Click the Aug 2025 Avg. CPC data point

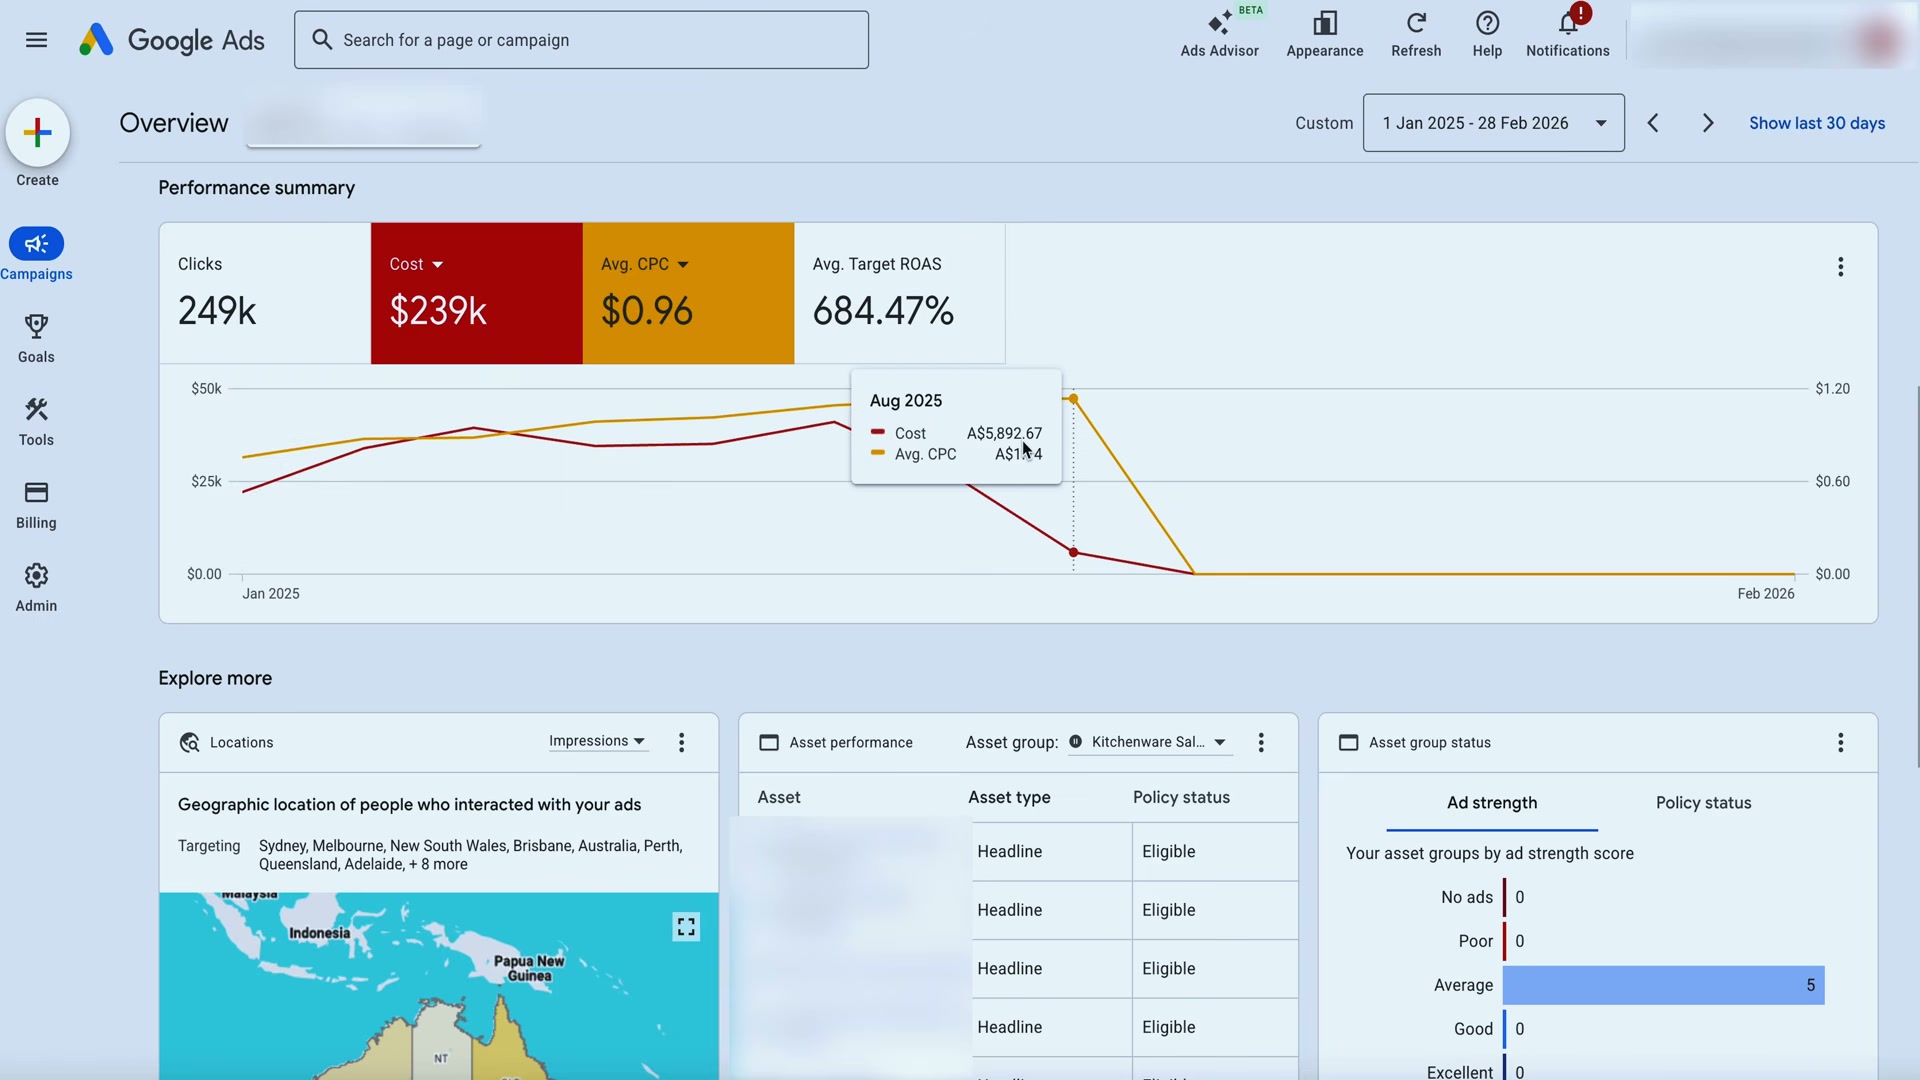click(x=1073, y=399)
